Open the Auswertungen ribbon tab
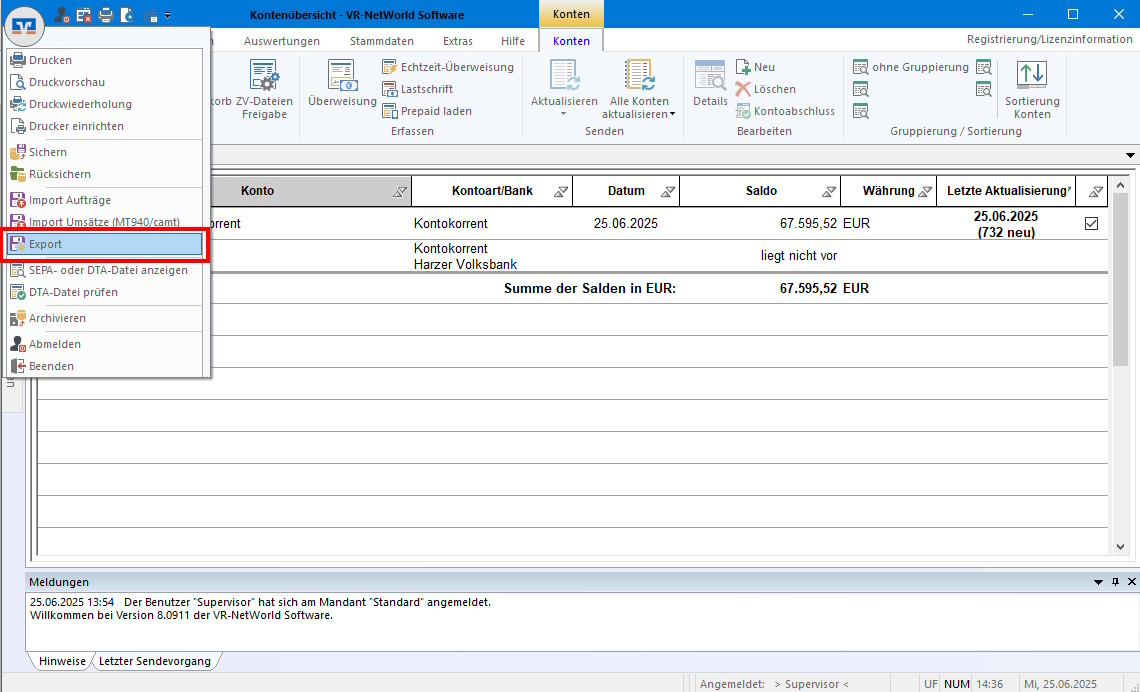Screen dimensions: 1140x692 [x=281, y=41]
